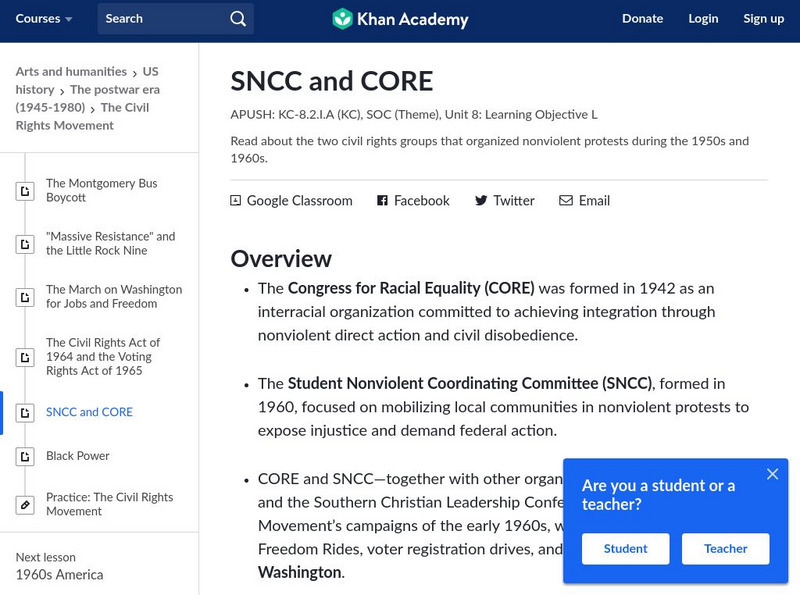Choose the Student button
The image size is (800, 595).
pyautogui.click(x=626, y=549)
